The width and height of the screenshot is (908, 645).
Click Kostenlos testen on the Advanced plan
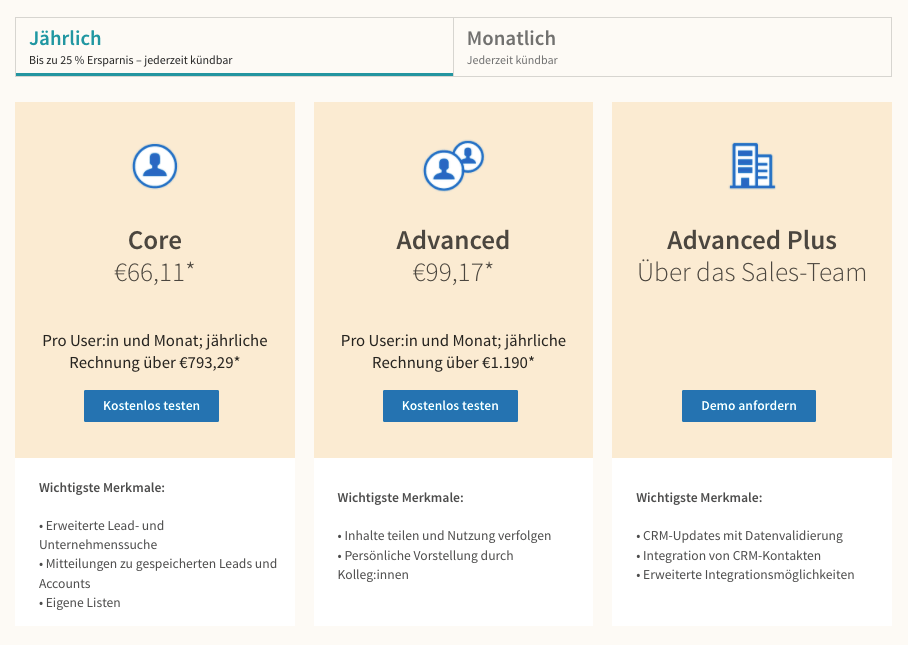click(x=450, y=406)
